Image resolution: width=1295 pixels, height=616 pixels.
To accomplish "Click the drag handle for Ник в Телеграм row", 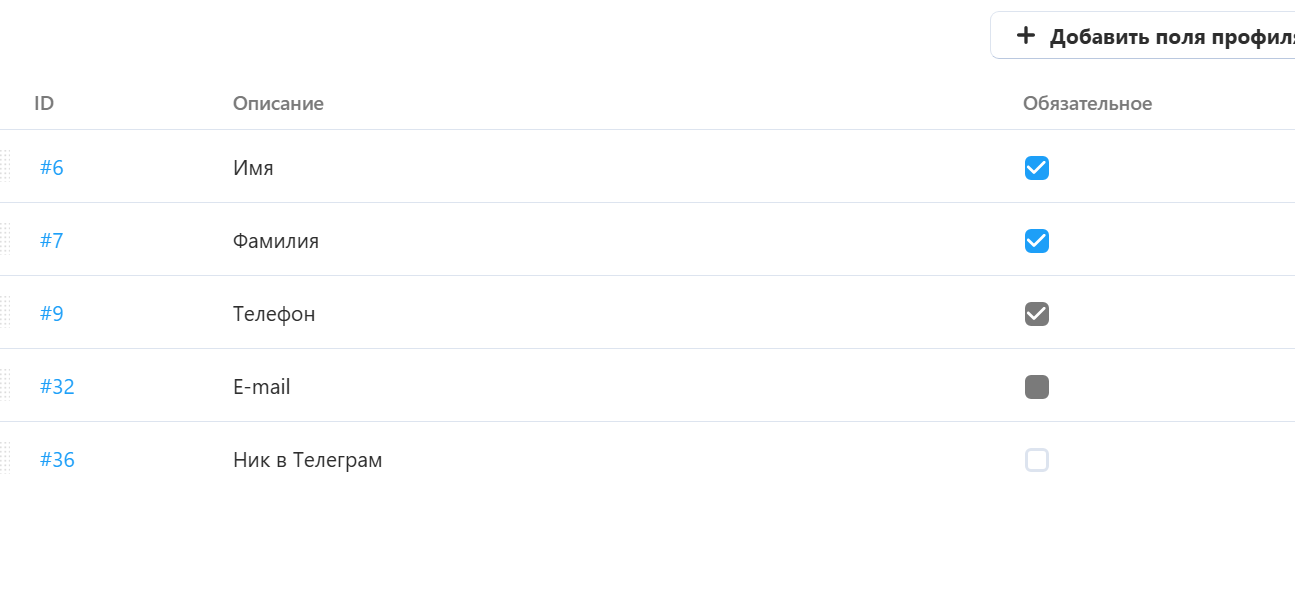I will (x=5, y=459).
